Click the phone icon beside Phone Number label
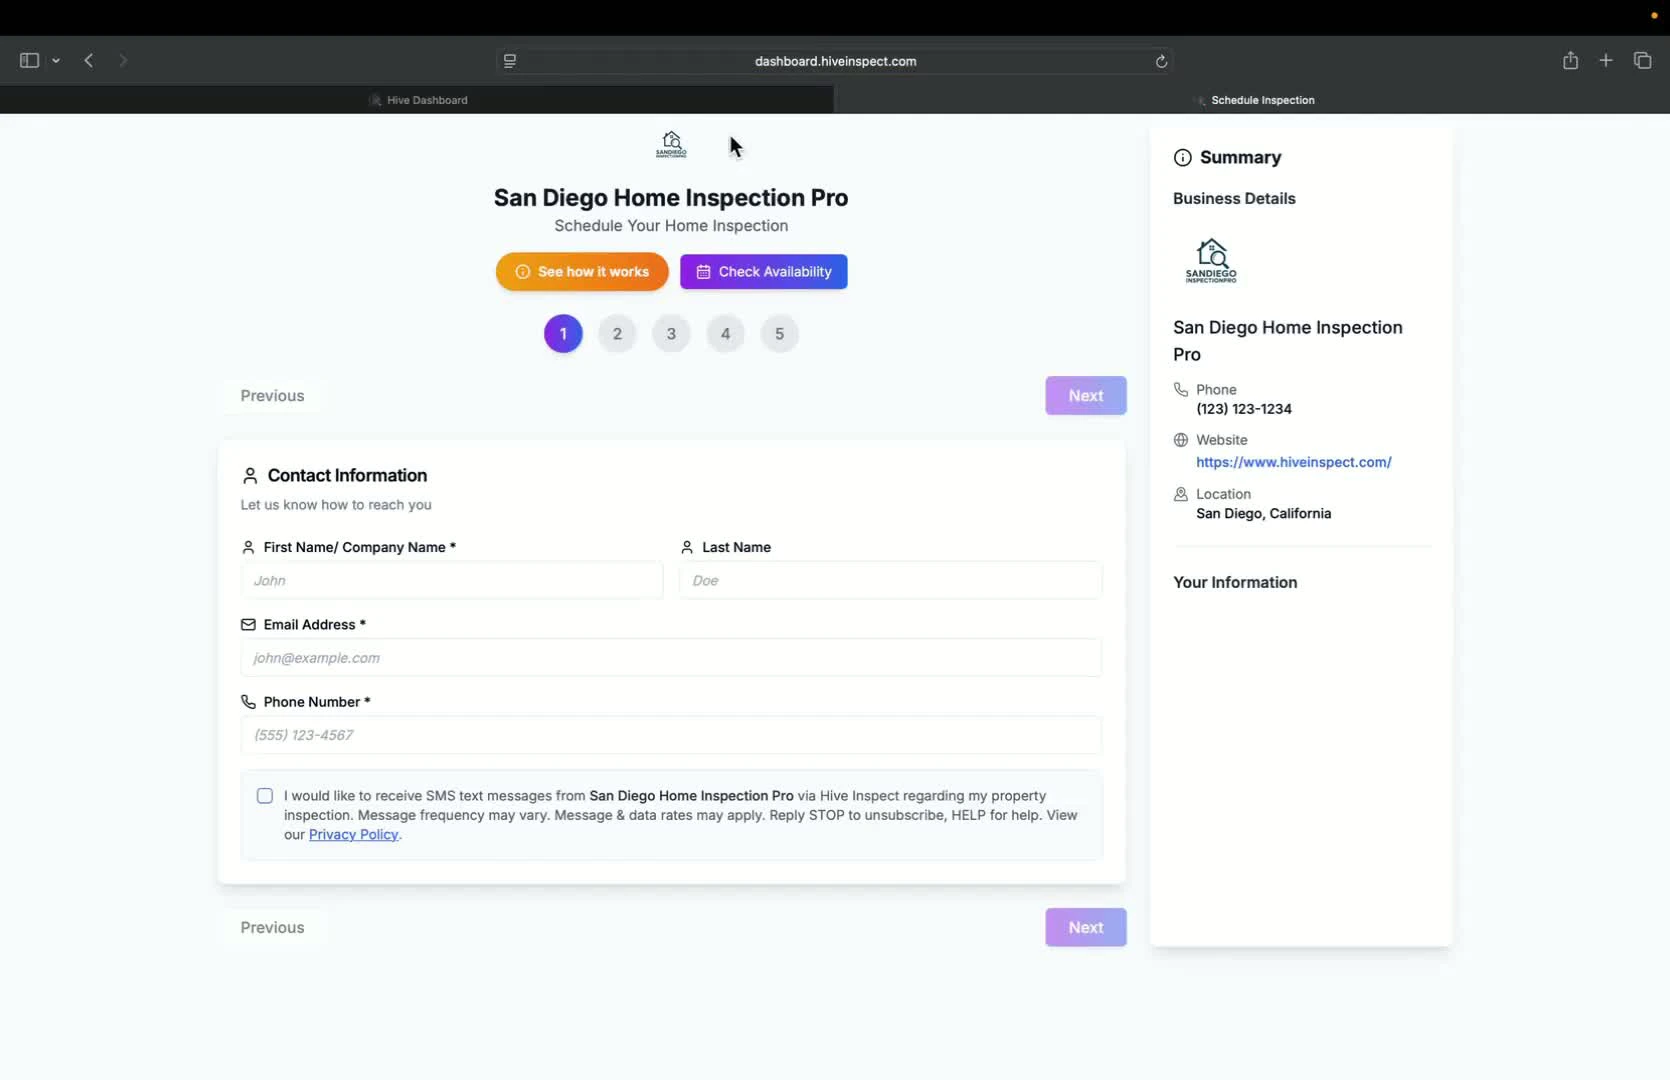 point(248,702)
